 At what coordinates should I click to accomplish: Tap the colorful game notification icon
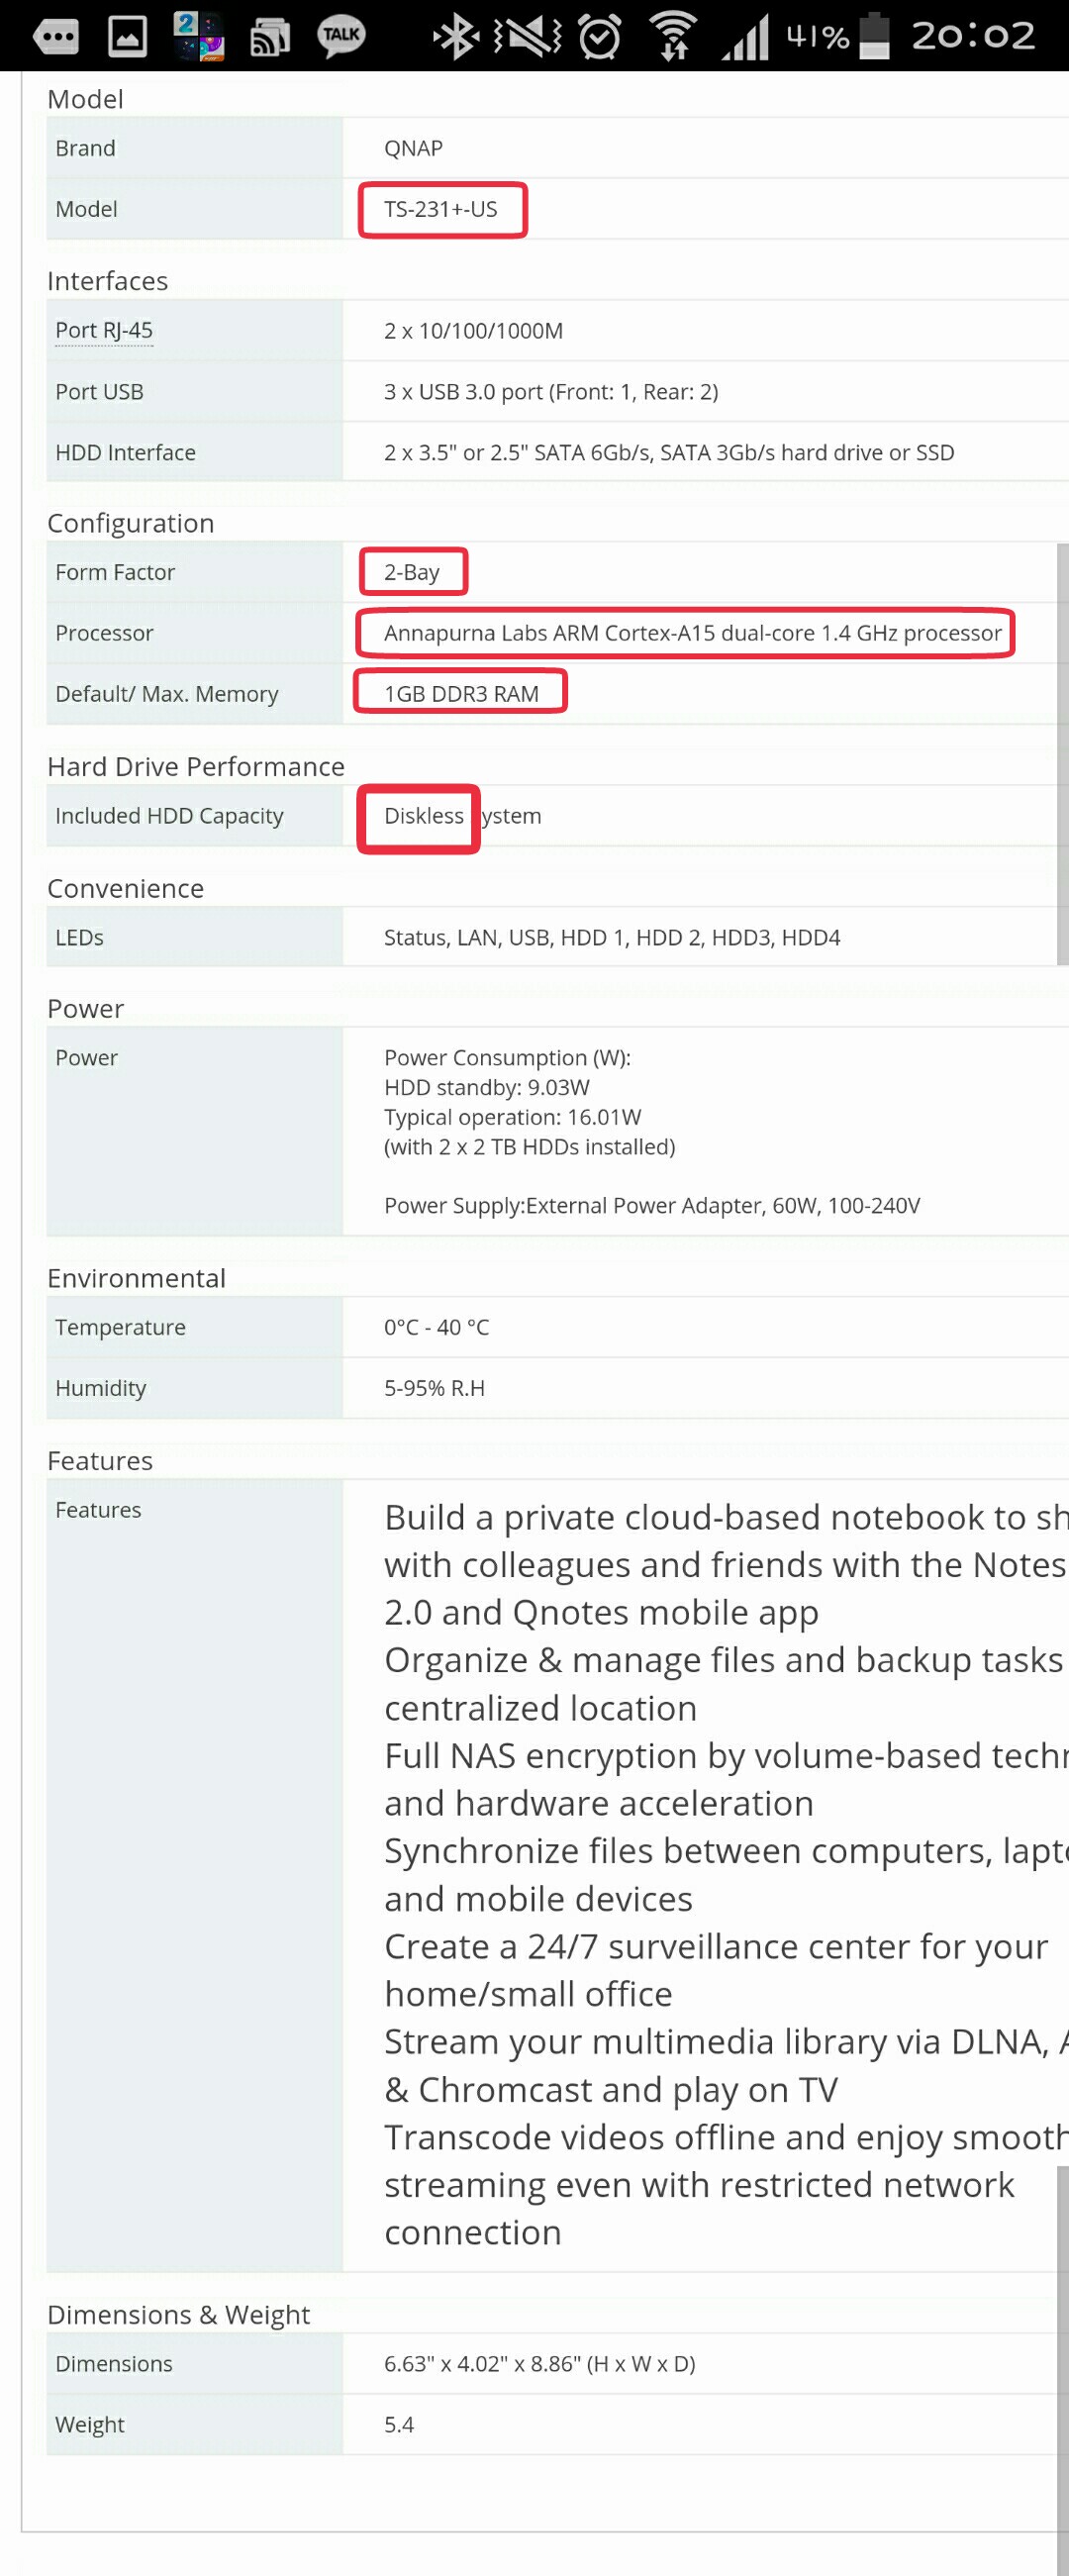[198, 37]
